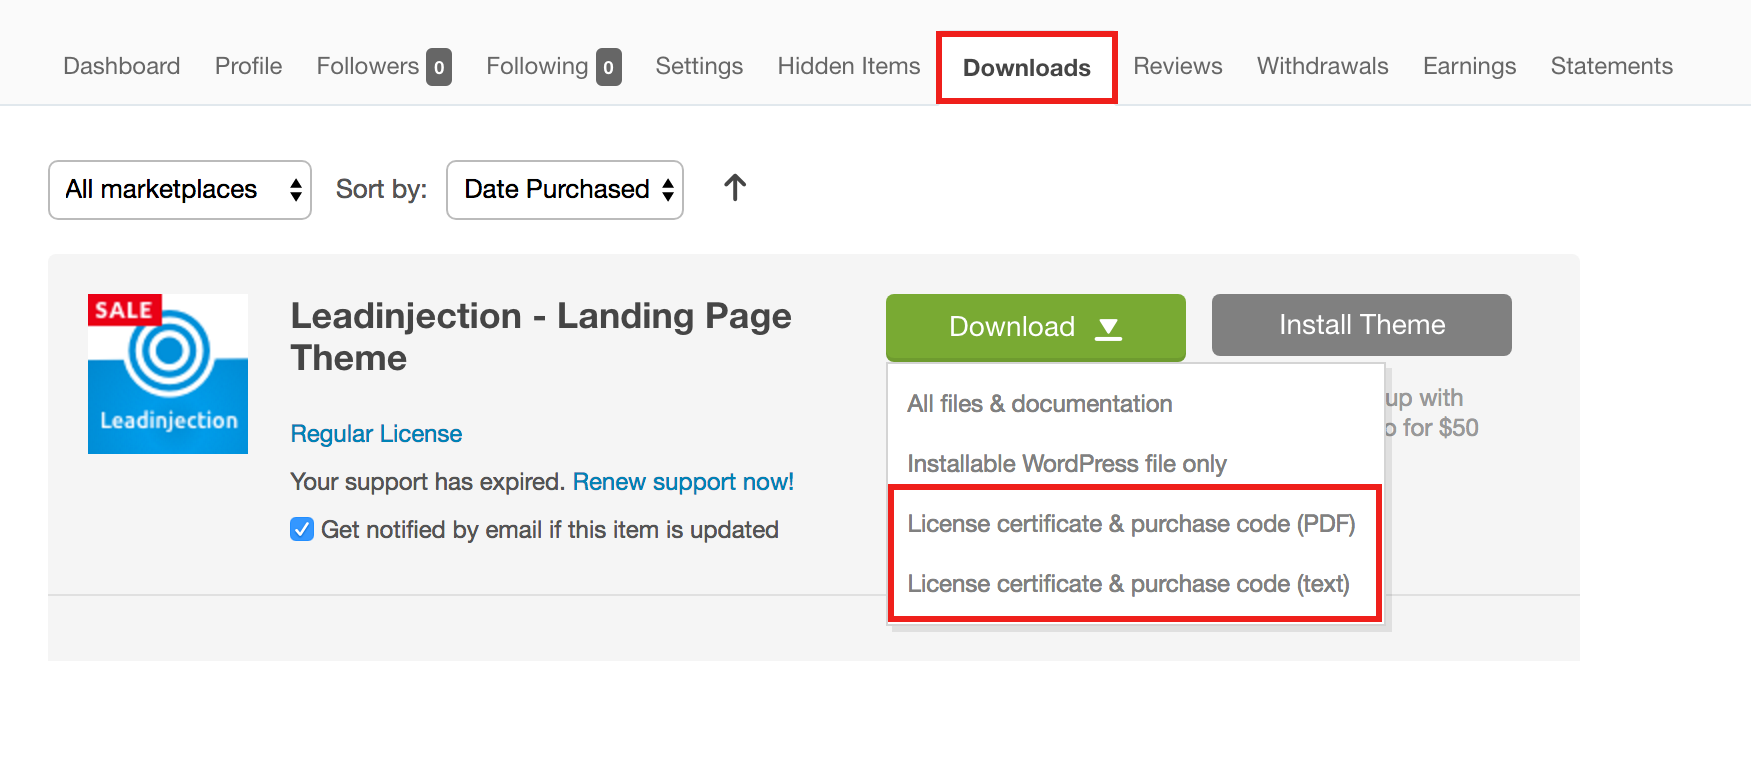The height and width of the screenshot is (778, 1751).
Task: Switch to the Following tab
Action: (554, 66)
